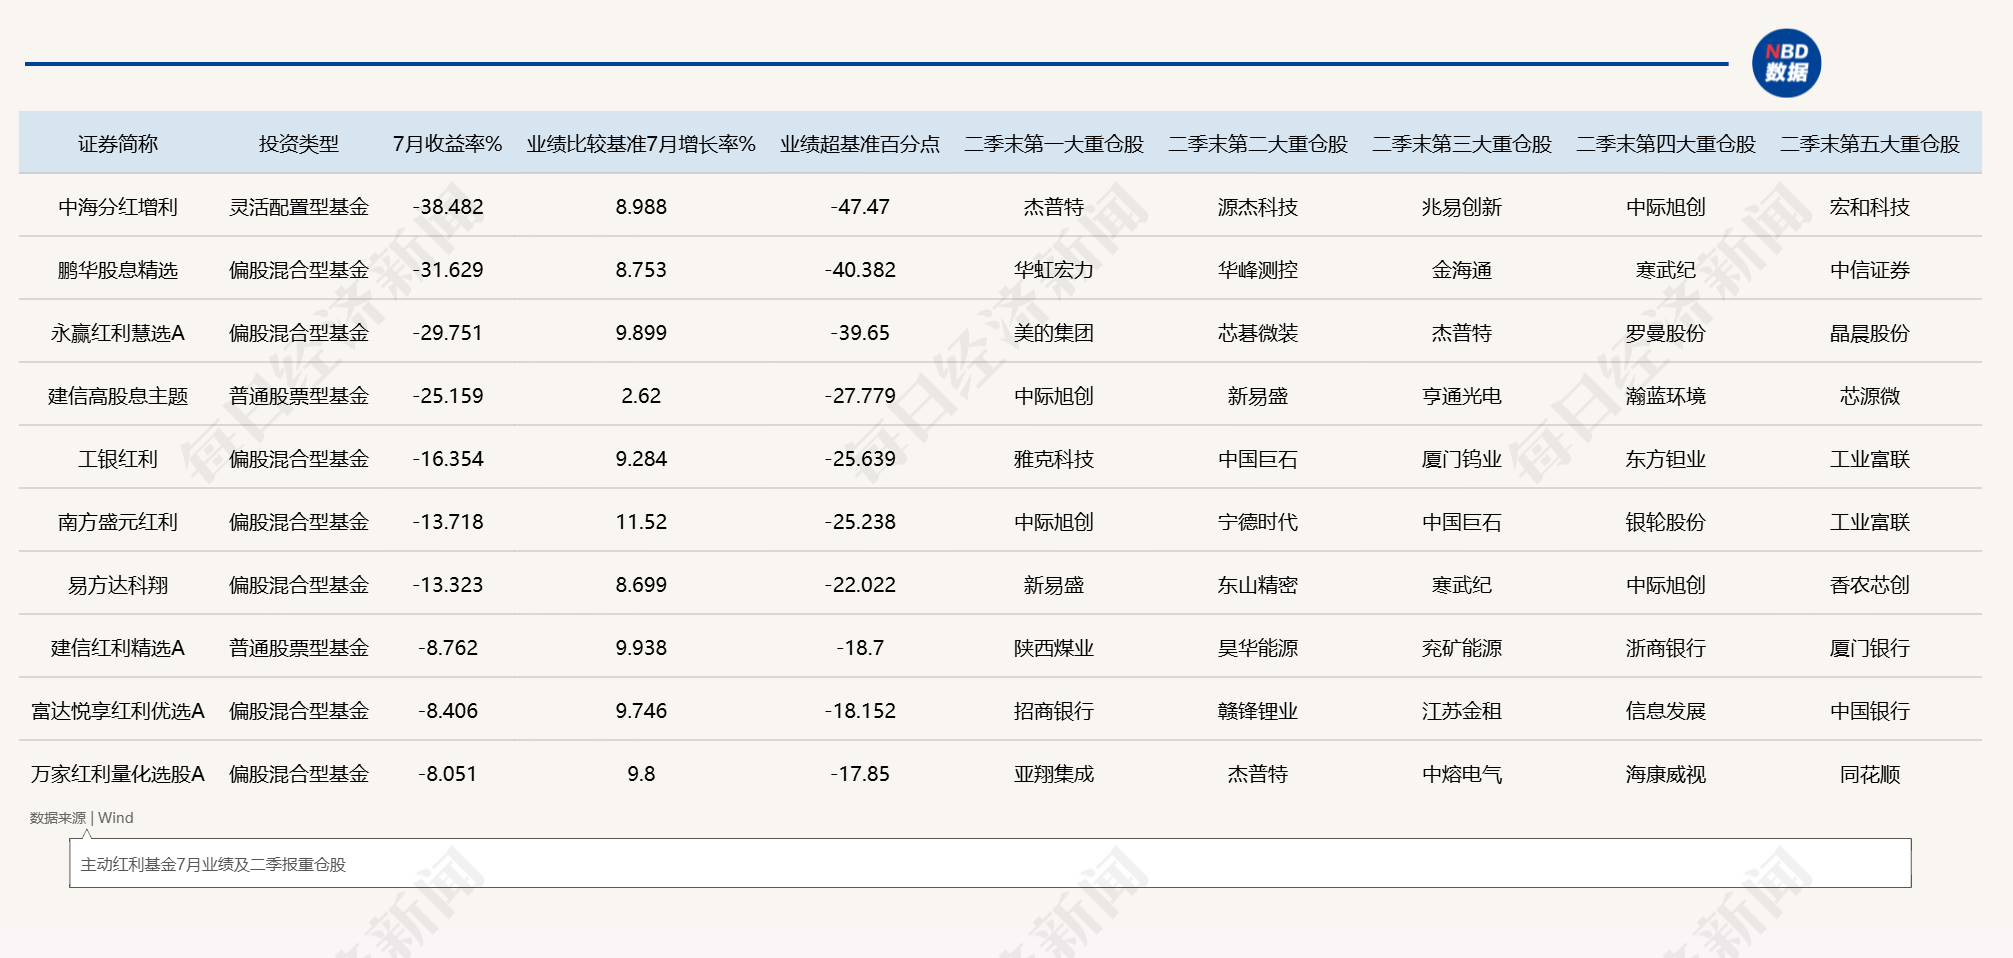Image resolution: width=2013 pixels, height=958 pixels.
Task: Select the 投资类型 column header
Action: [x=299, y=144]
